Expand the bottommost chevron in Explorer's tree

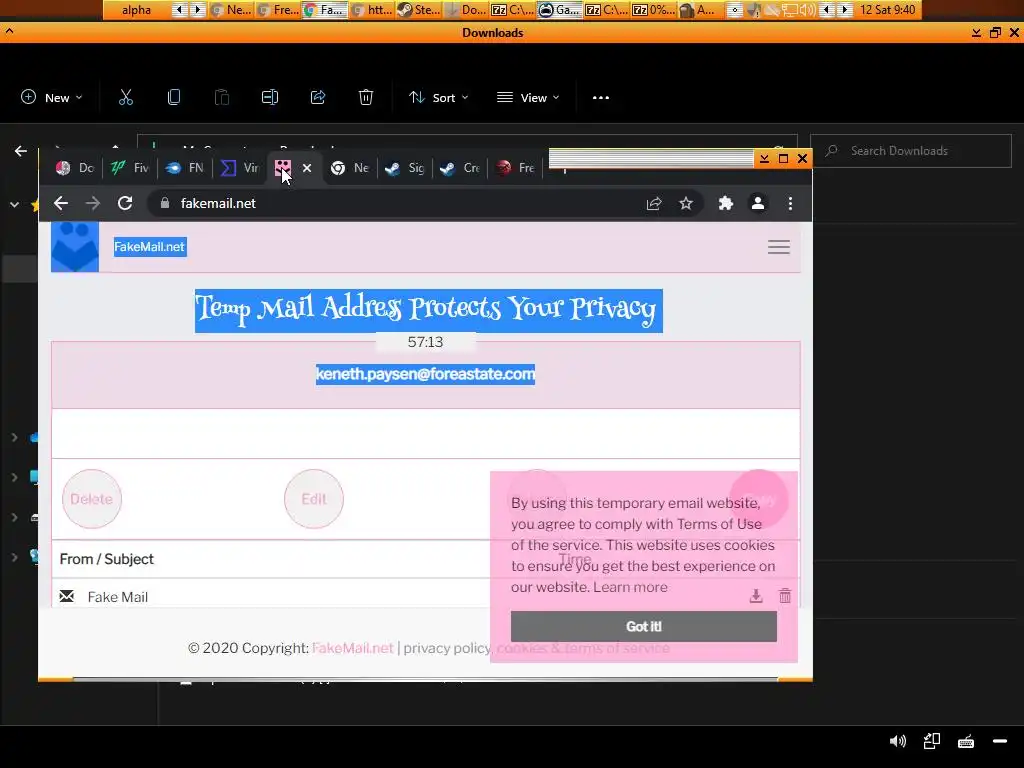click(14, 557)
